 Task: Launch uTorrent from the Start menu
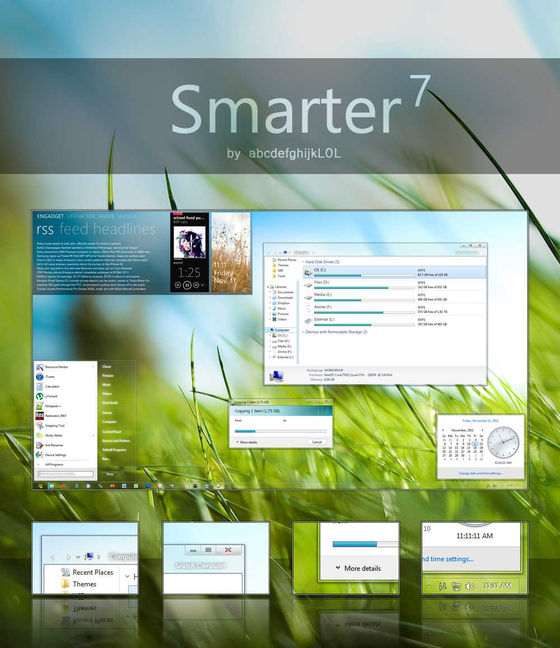(39, 396)
